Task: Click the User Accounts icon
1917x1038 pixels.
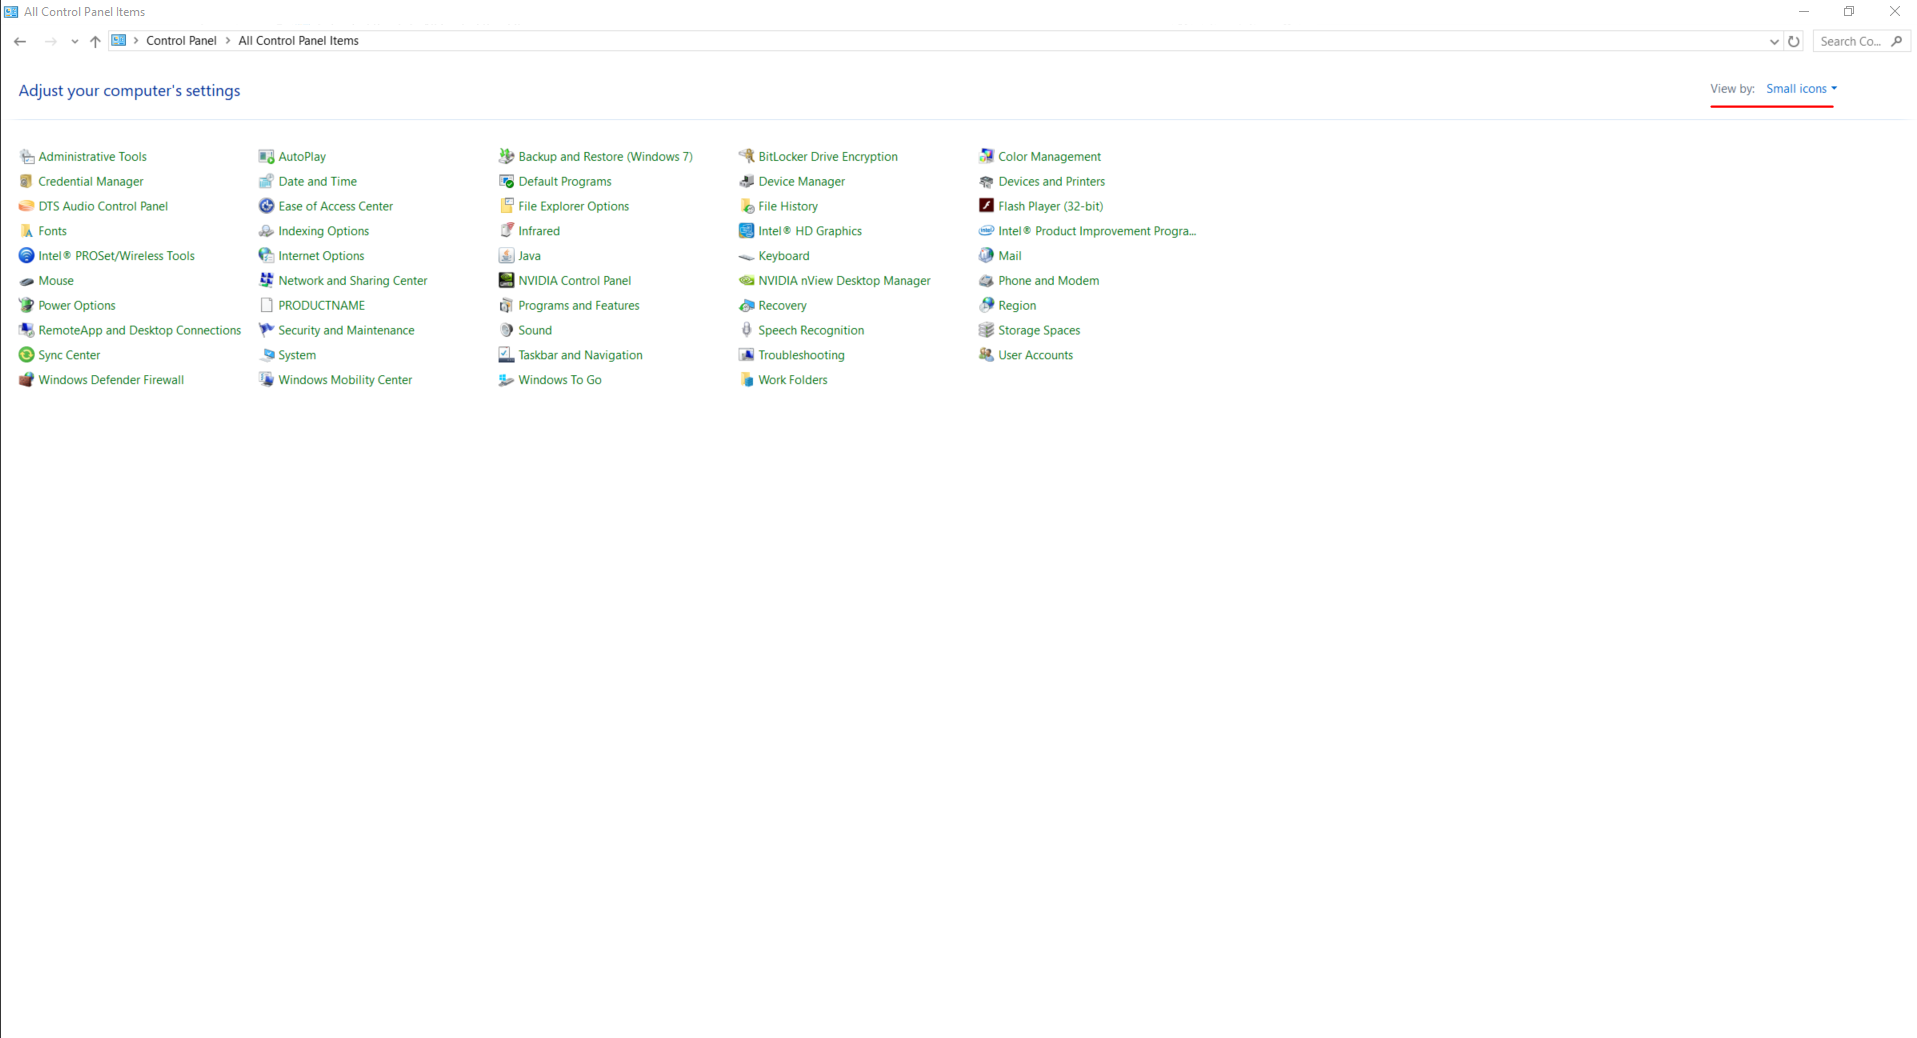Action: [987, 355]
